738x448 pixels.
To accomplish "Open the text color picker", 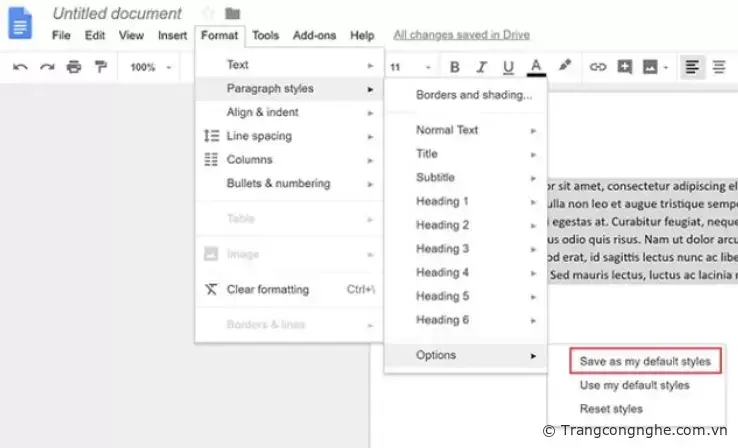I will click(536, 67).
